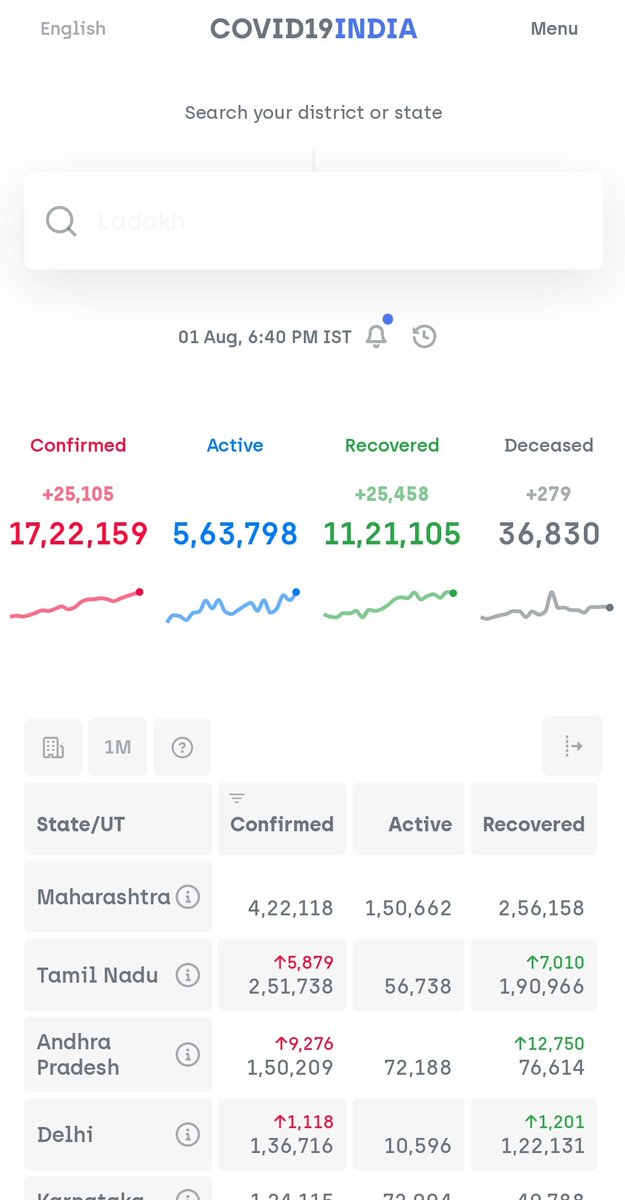
Task: Open the table help question icon
Action: tap(182, 747)
